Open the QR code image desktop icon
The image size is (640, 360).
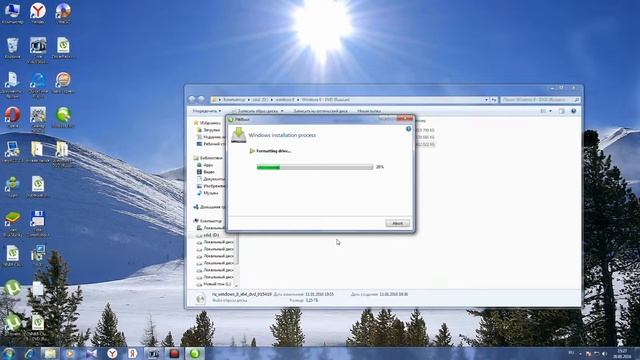point(38,118)
